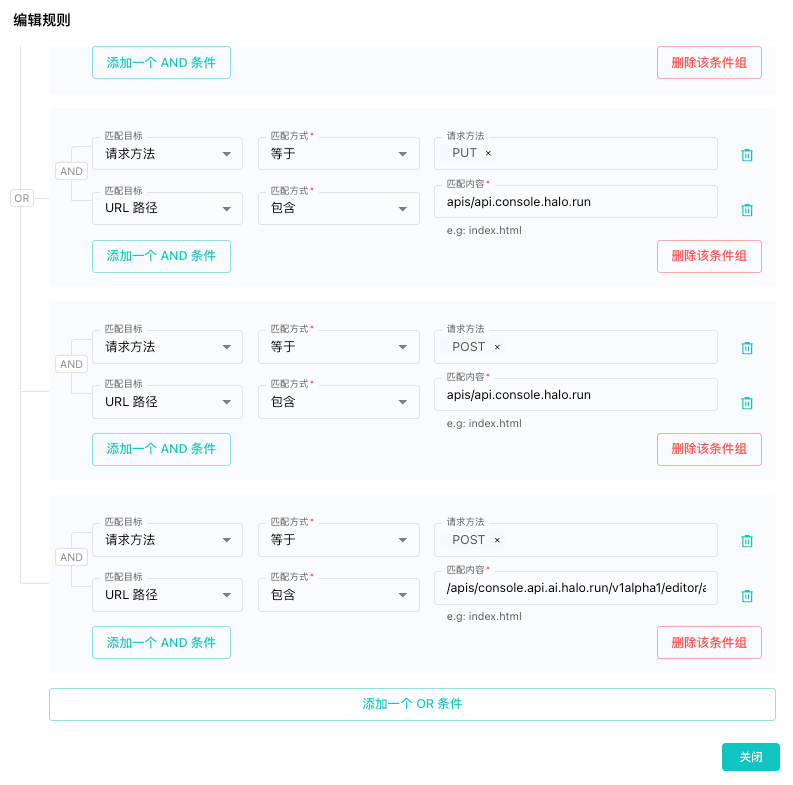Open 请求方法 target dropdown in middle POST group

pos(167,347)
